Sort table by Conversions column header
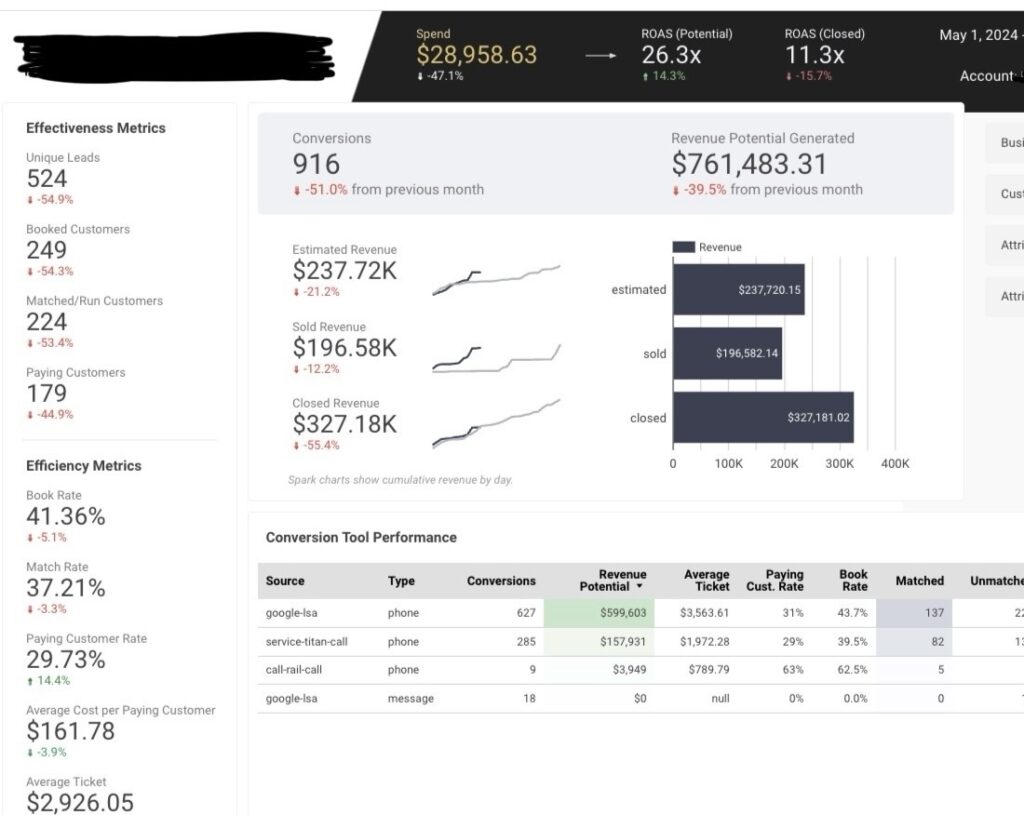 pyautogui.click(x=501, y=581)
